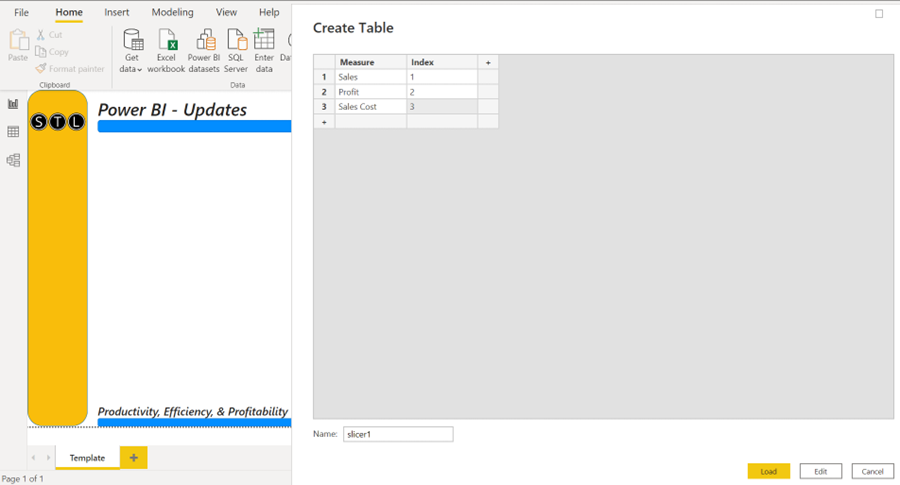Click row header number 3
The image size is (900, 485).
(324, 107)
